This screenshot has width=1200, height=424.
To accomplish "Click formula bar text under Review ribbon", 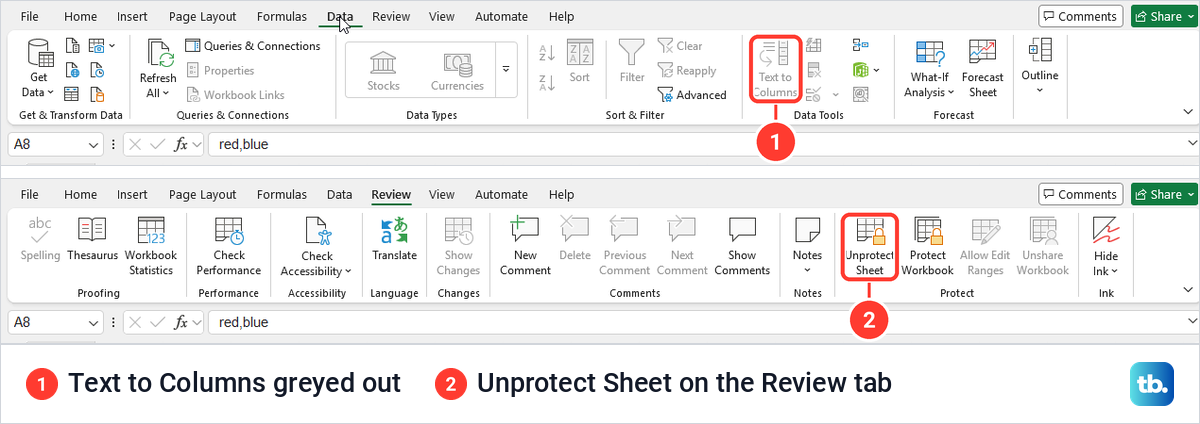I will (x=244, y=322).
